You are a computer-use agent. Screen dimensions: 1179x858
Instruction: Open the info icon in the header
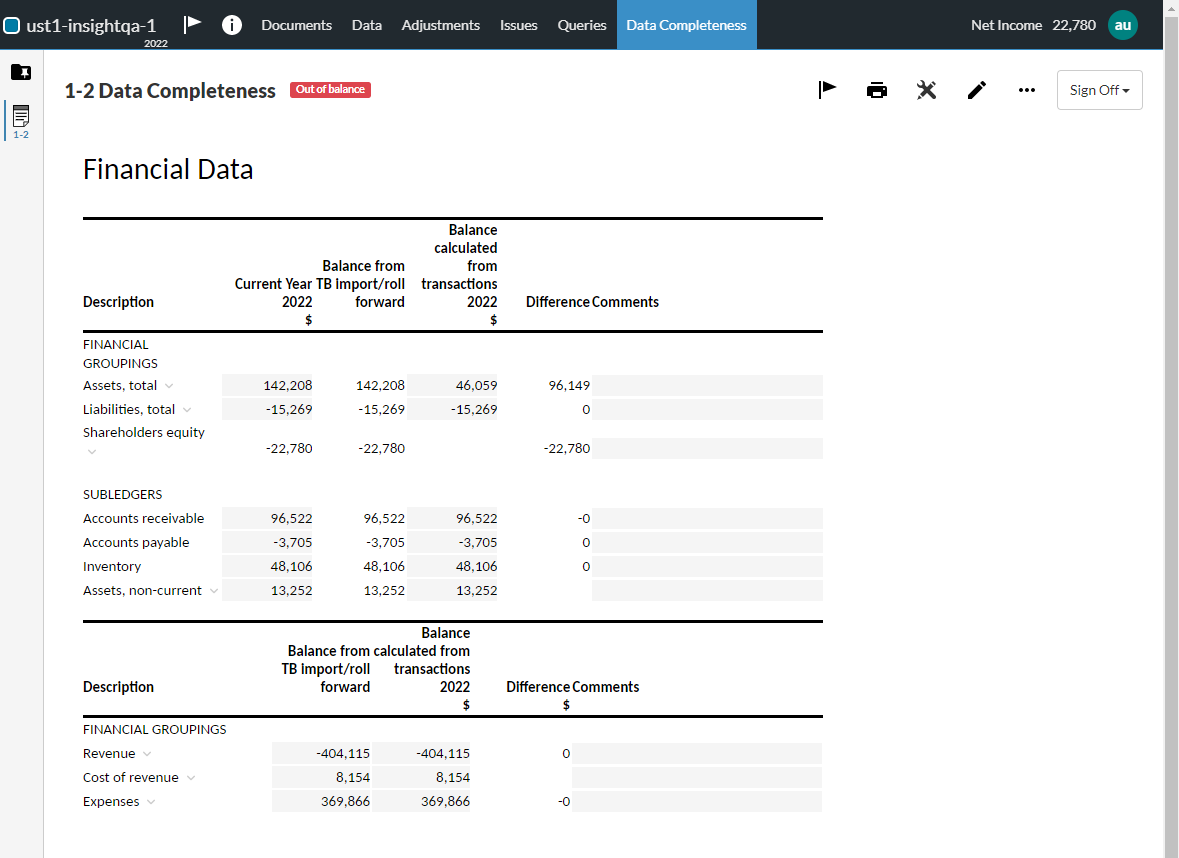tap(231, 25)
